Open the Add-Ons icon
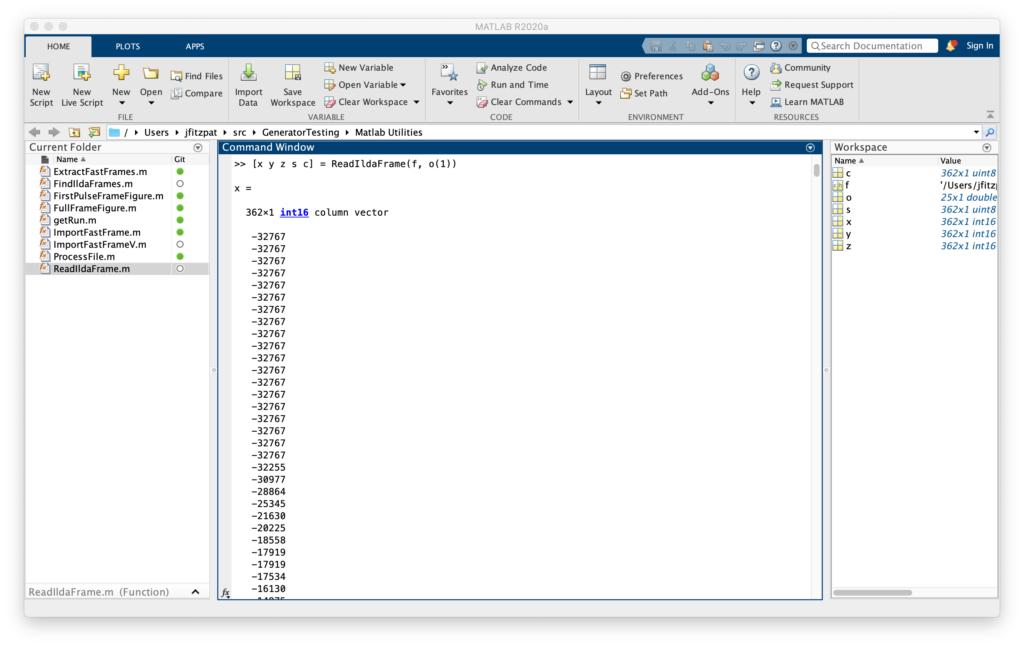Viewport: 1024px width, 647px height. pos(710,73)
